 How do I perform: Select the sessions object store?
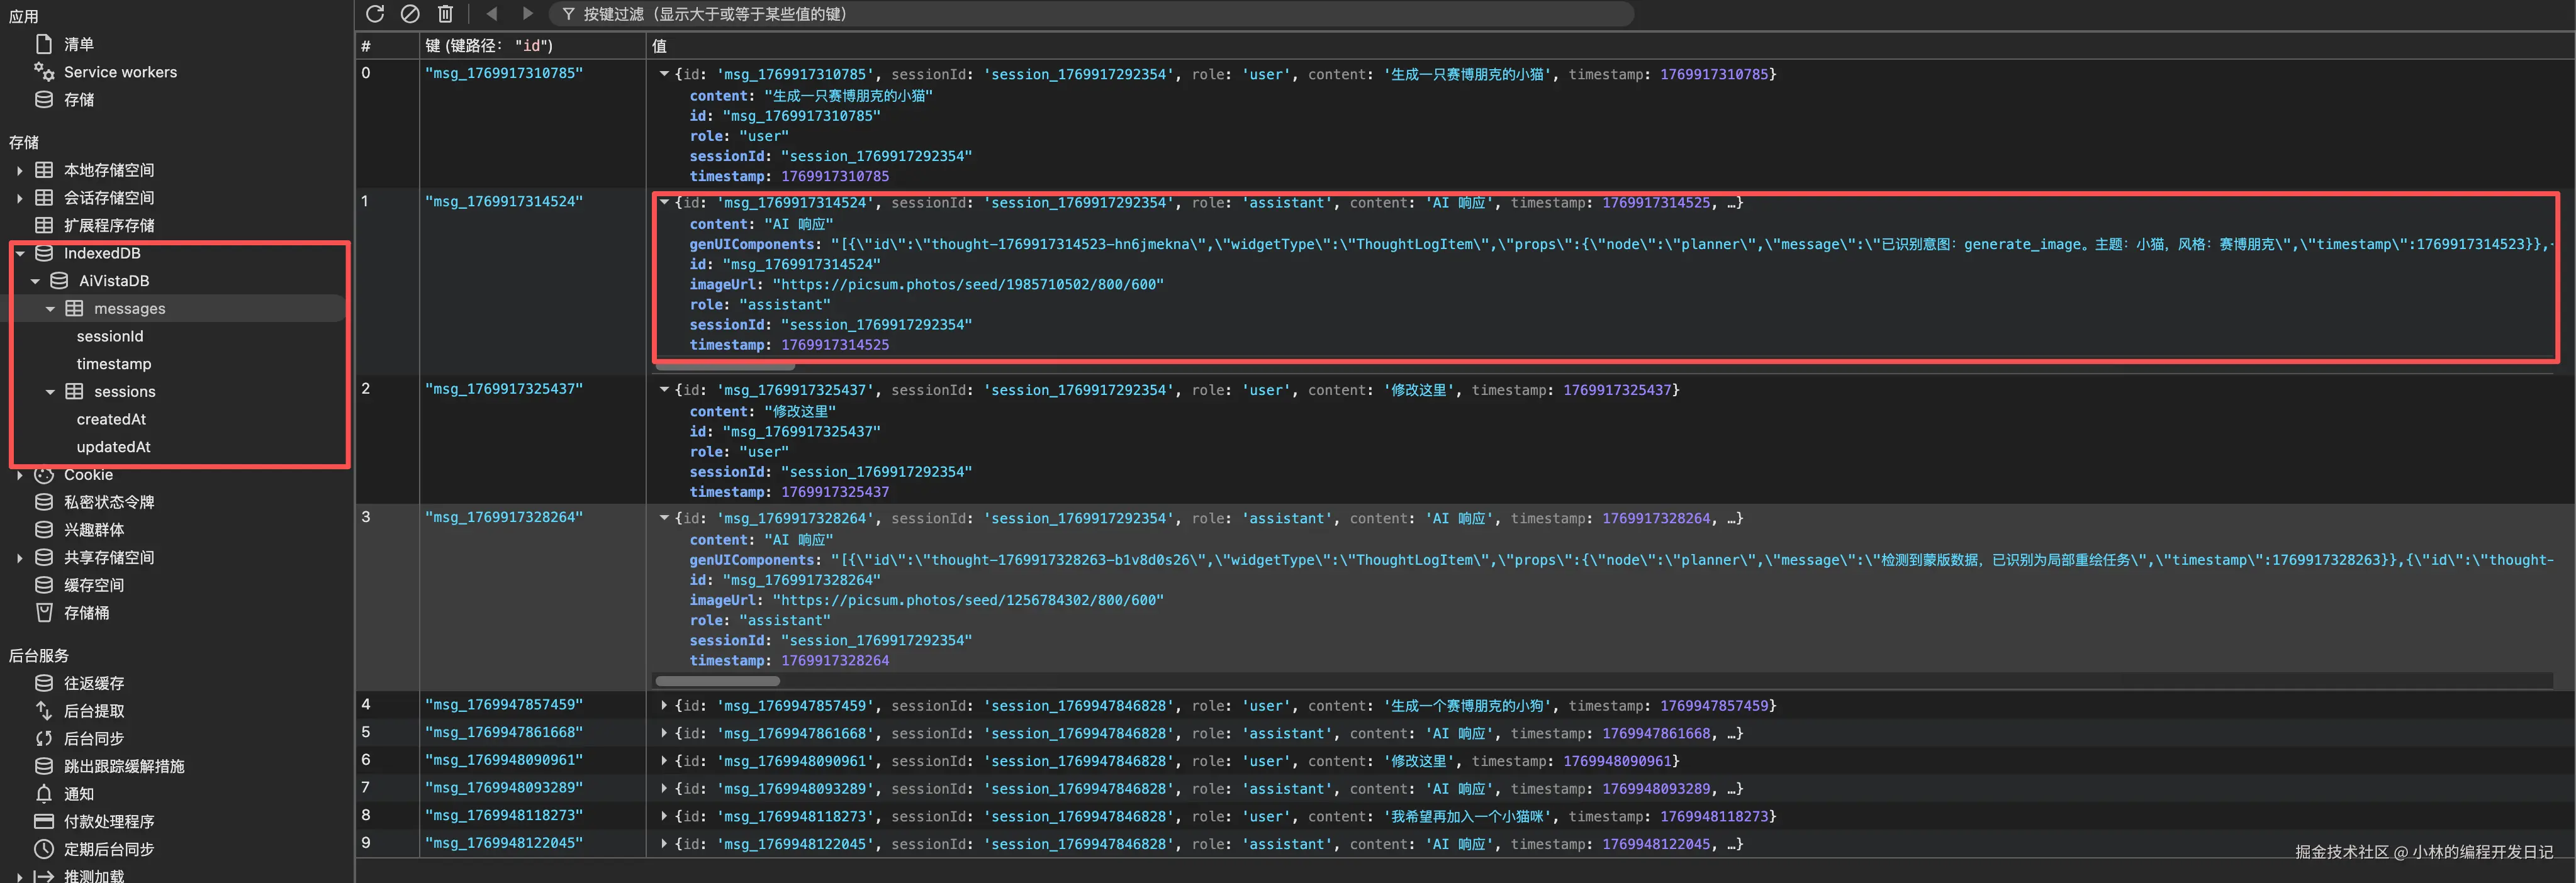(x=124, y=392)
